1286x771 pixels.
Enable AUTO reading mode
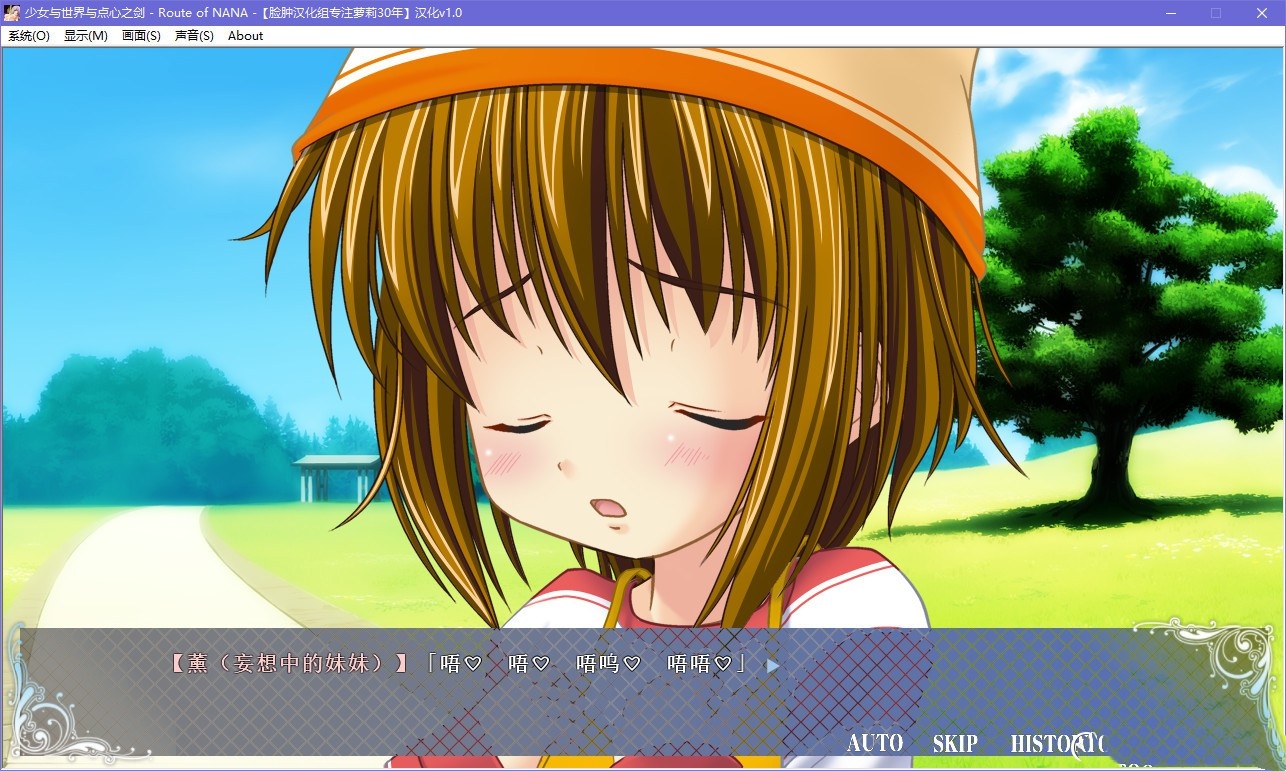pos(875,743)
